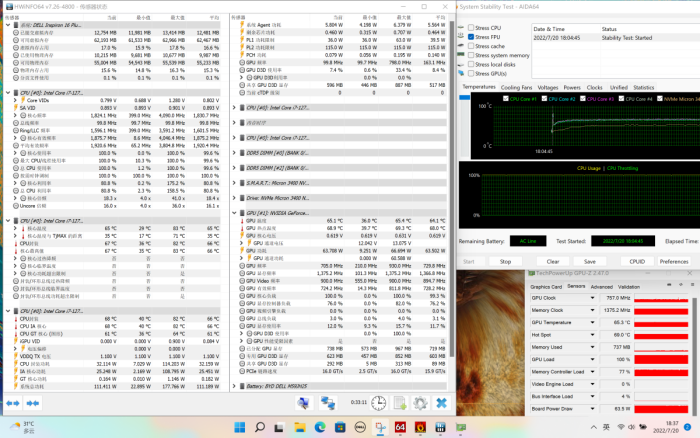Viewport: 700px width, 438px height.
Task: Uncheck the Stress FPU checkbox
Action: (x=471, y=37)
